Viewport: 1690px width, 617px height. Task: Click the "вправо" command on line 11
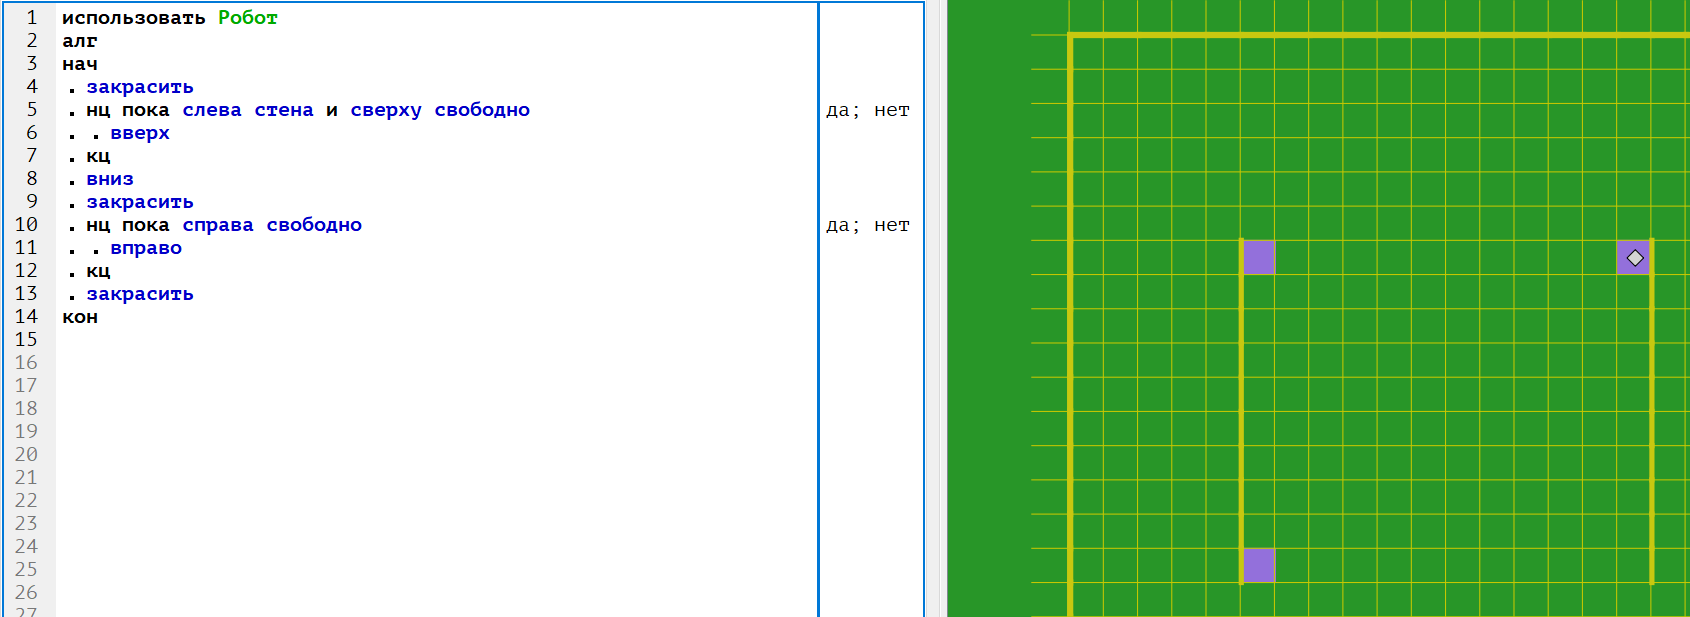click(146, 248)
